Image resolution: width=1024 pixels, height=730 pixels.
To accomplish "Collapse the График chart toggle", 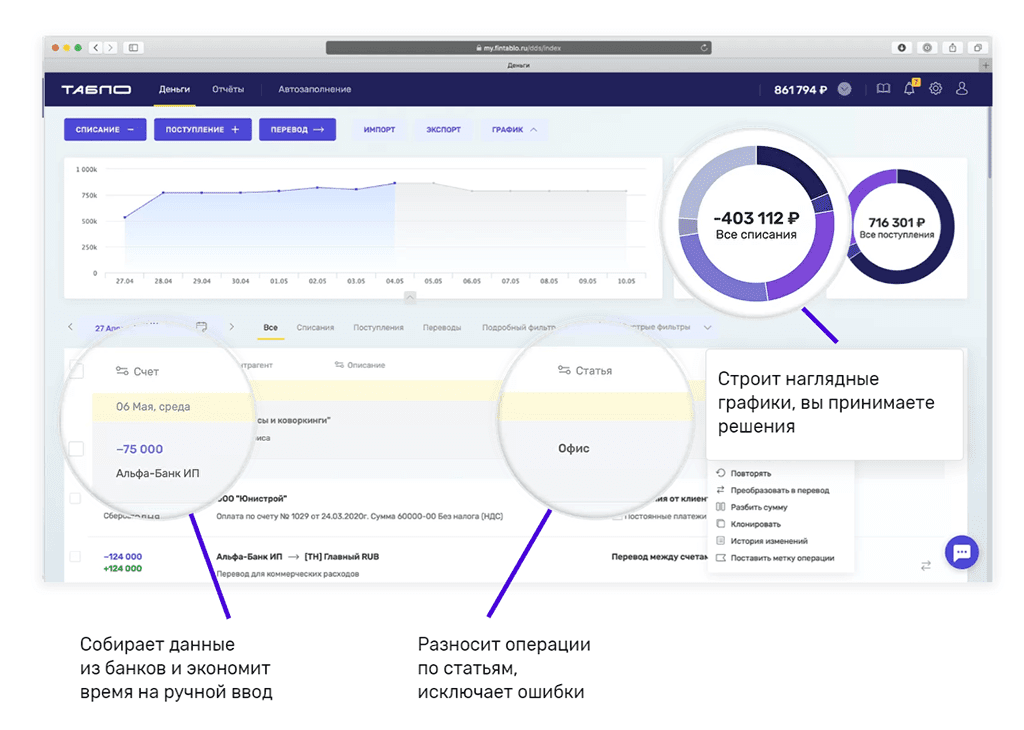I will [x=514, y=130].
